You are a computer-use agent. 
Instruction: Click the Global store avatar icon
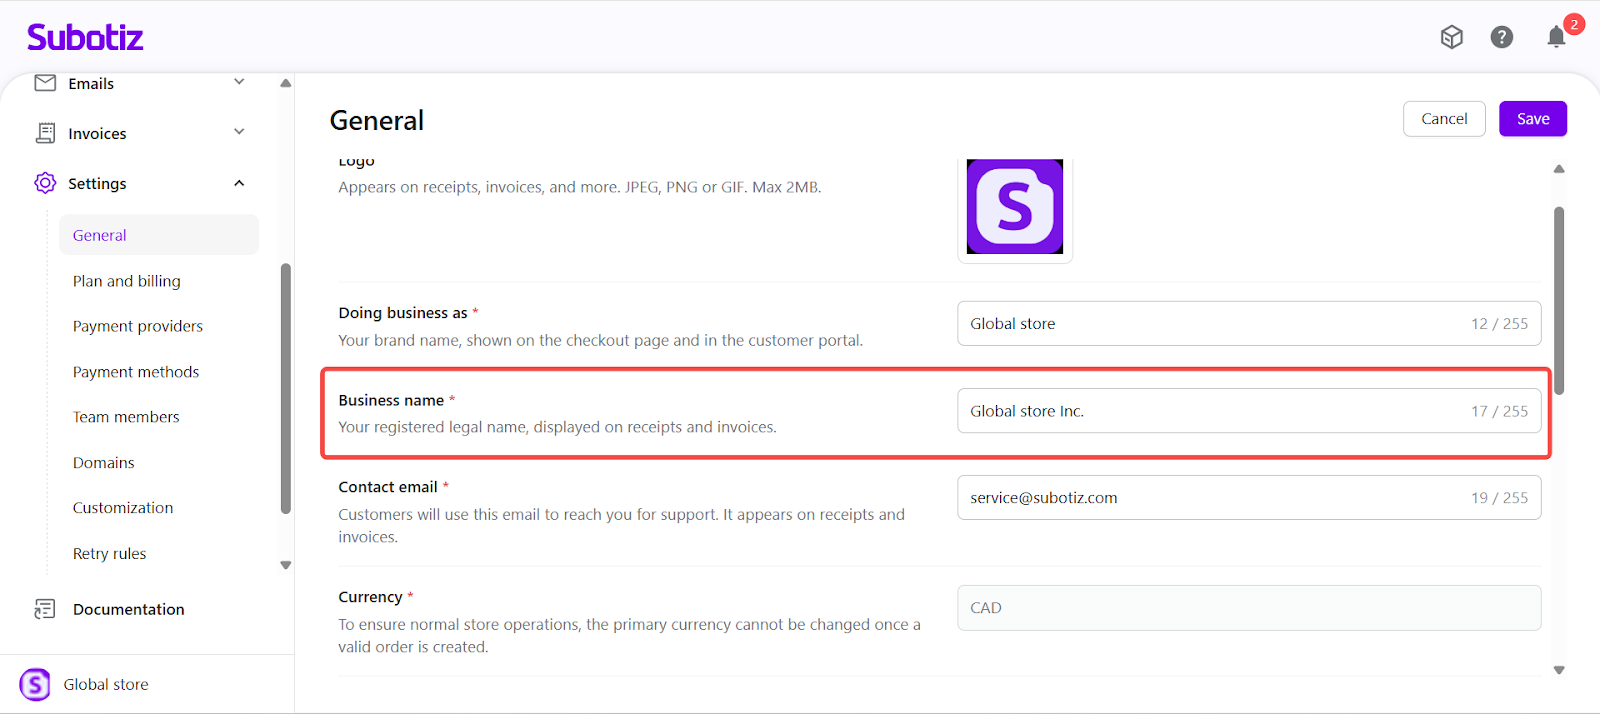(35, 685)
